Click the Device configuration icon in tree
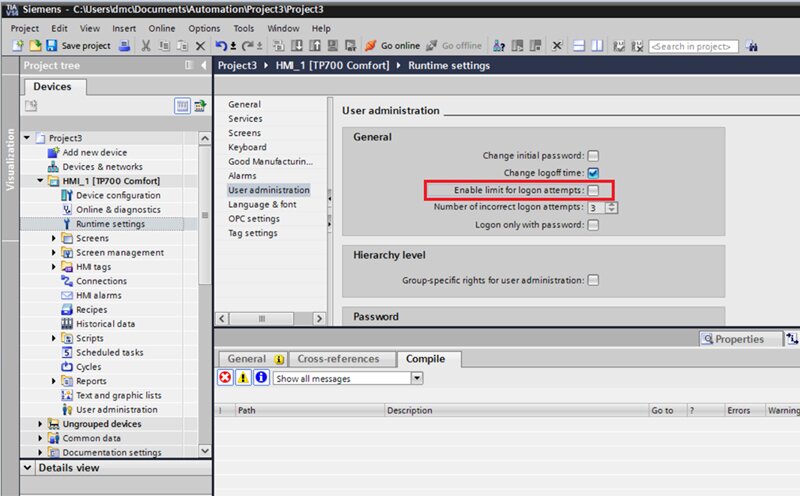 coord(67,195)
